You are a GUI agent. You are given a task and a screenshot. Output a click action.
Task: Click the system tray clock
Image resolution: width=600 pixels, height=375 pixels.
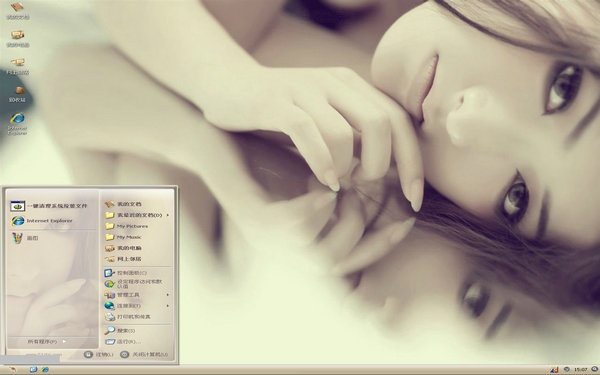pyautogui.click(x=580, y=370)
